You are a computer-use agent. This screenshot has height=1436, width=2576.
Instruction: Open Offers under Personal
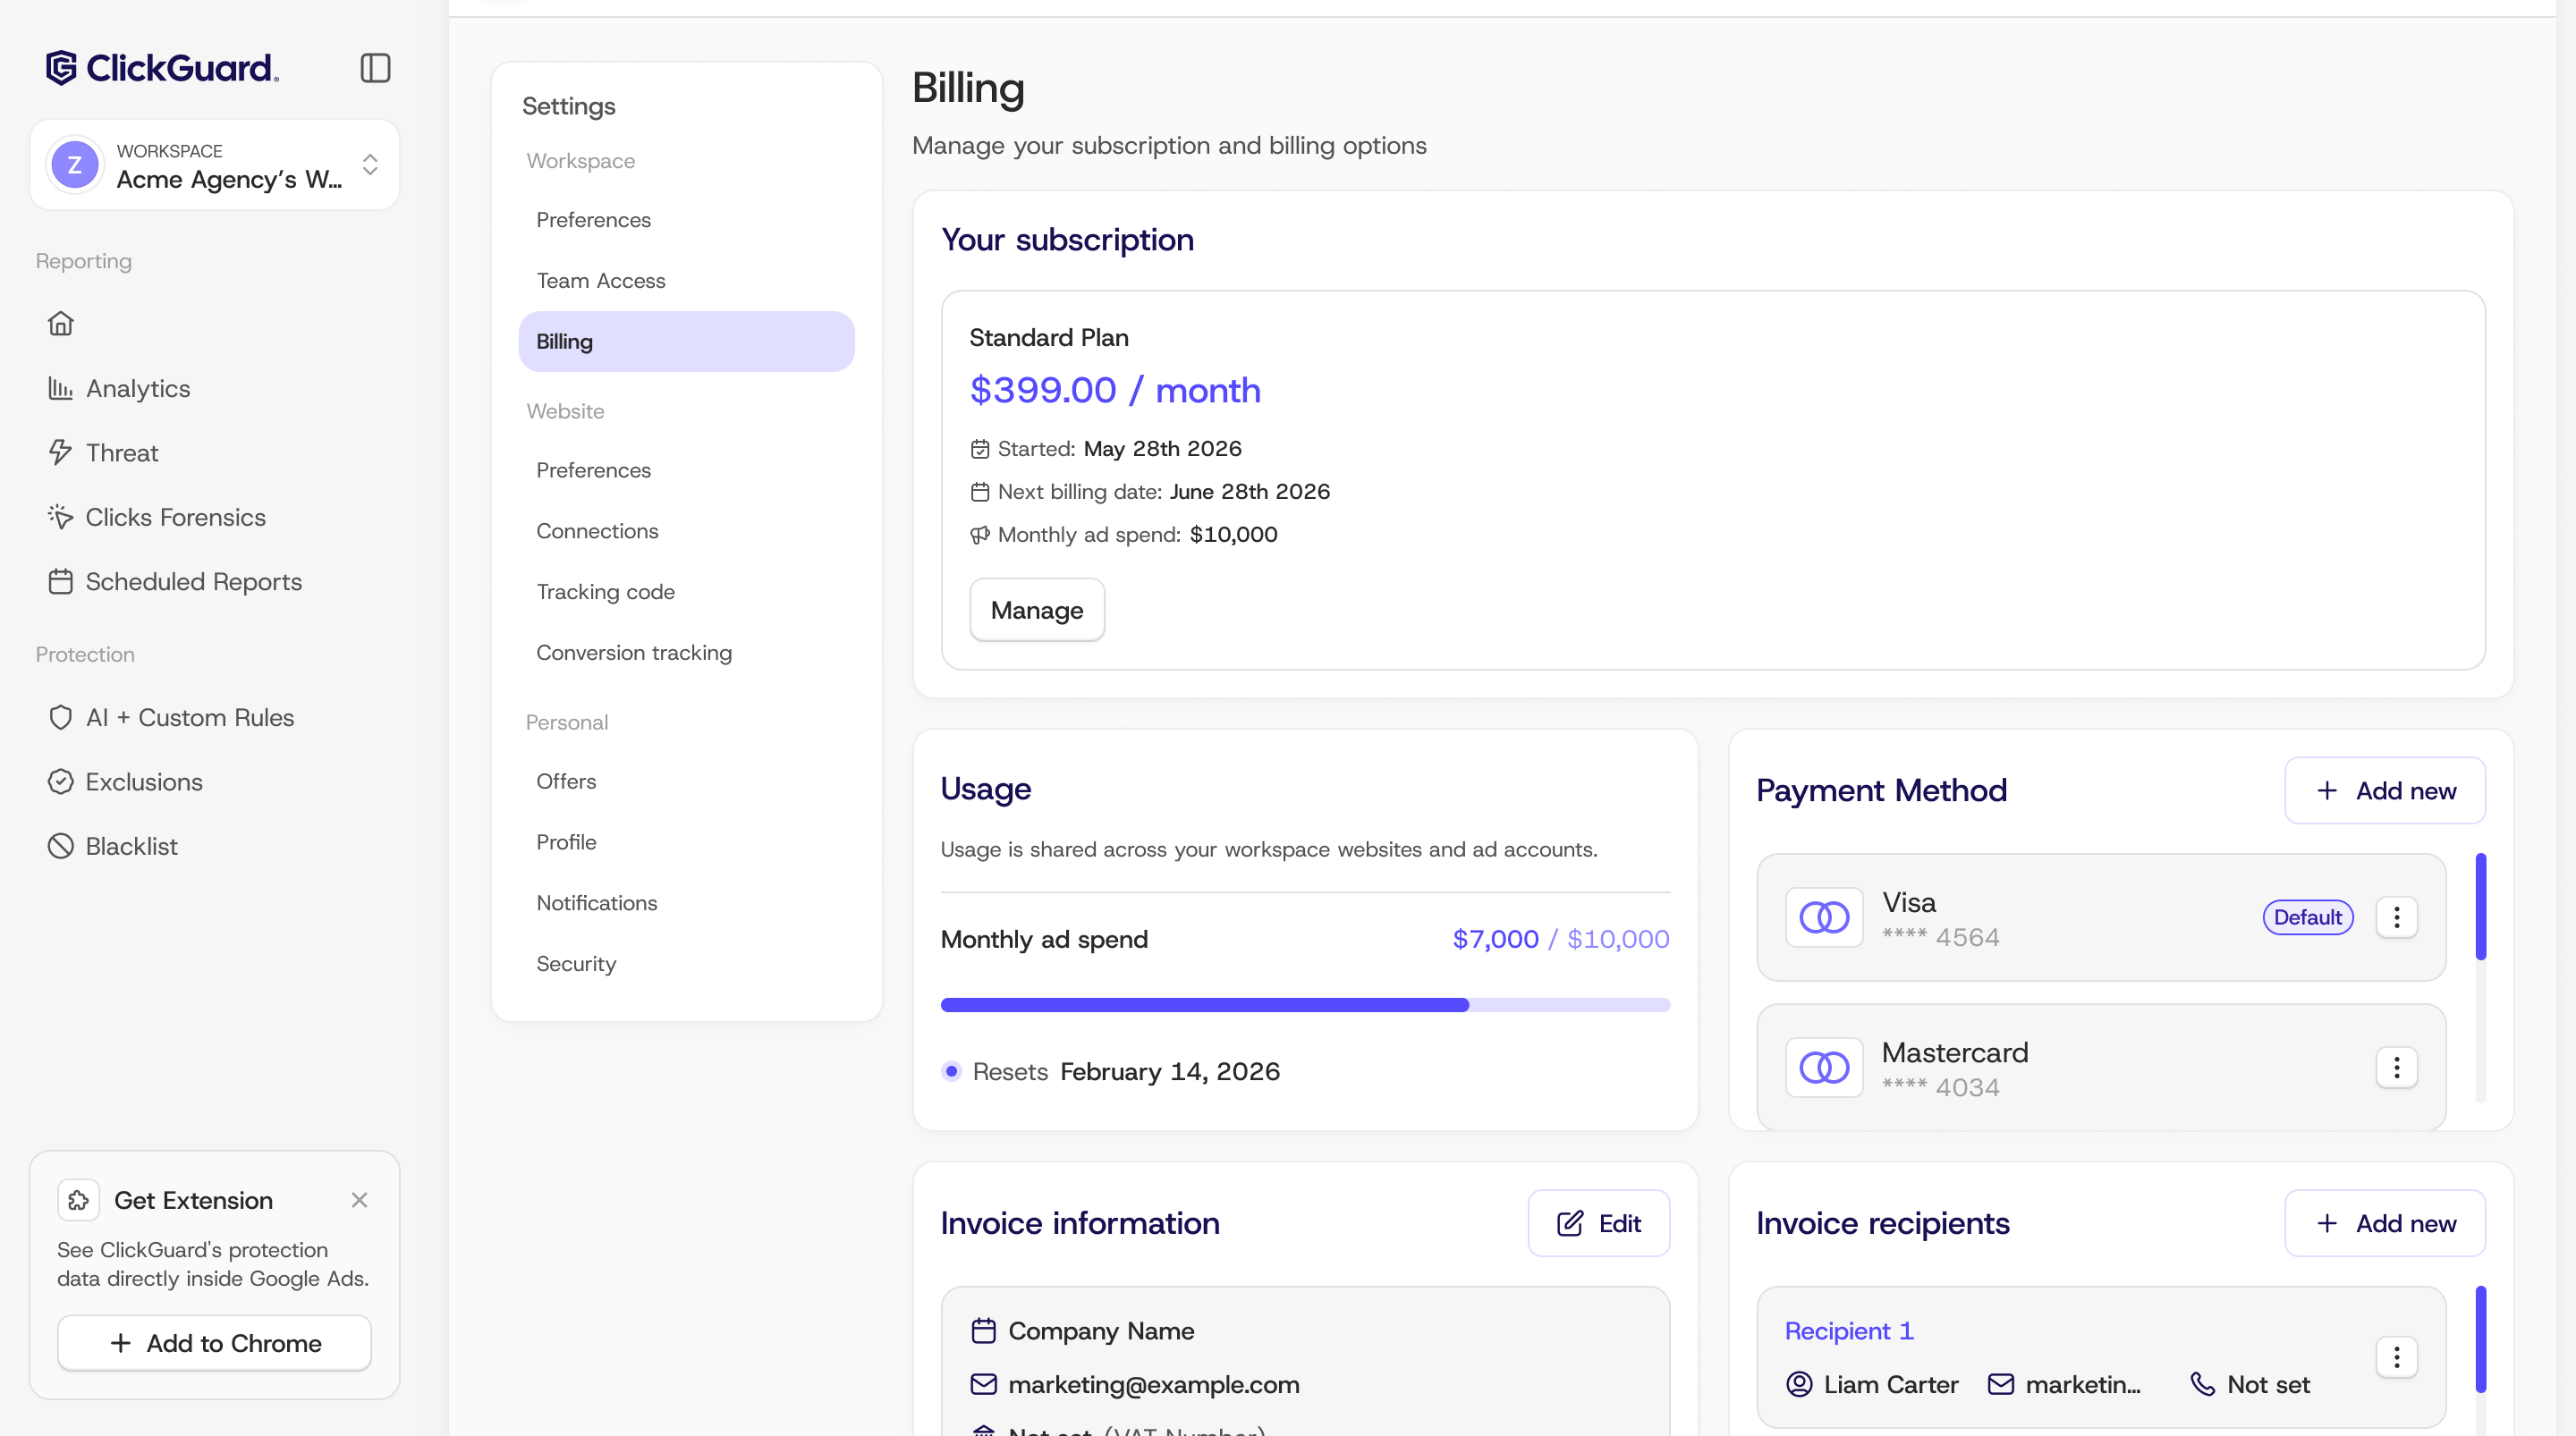pos(687,781)
